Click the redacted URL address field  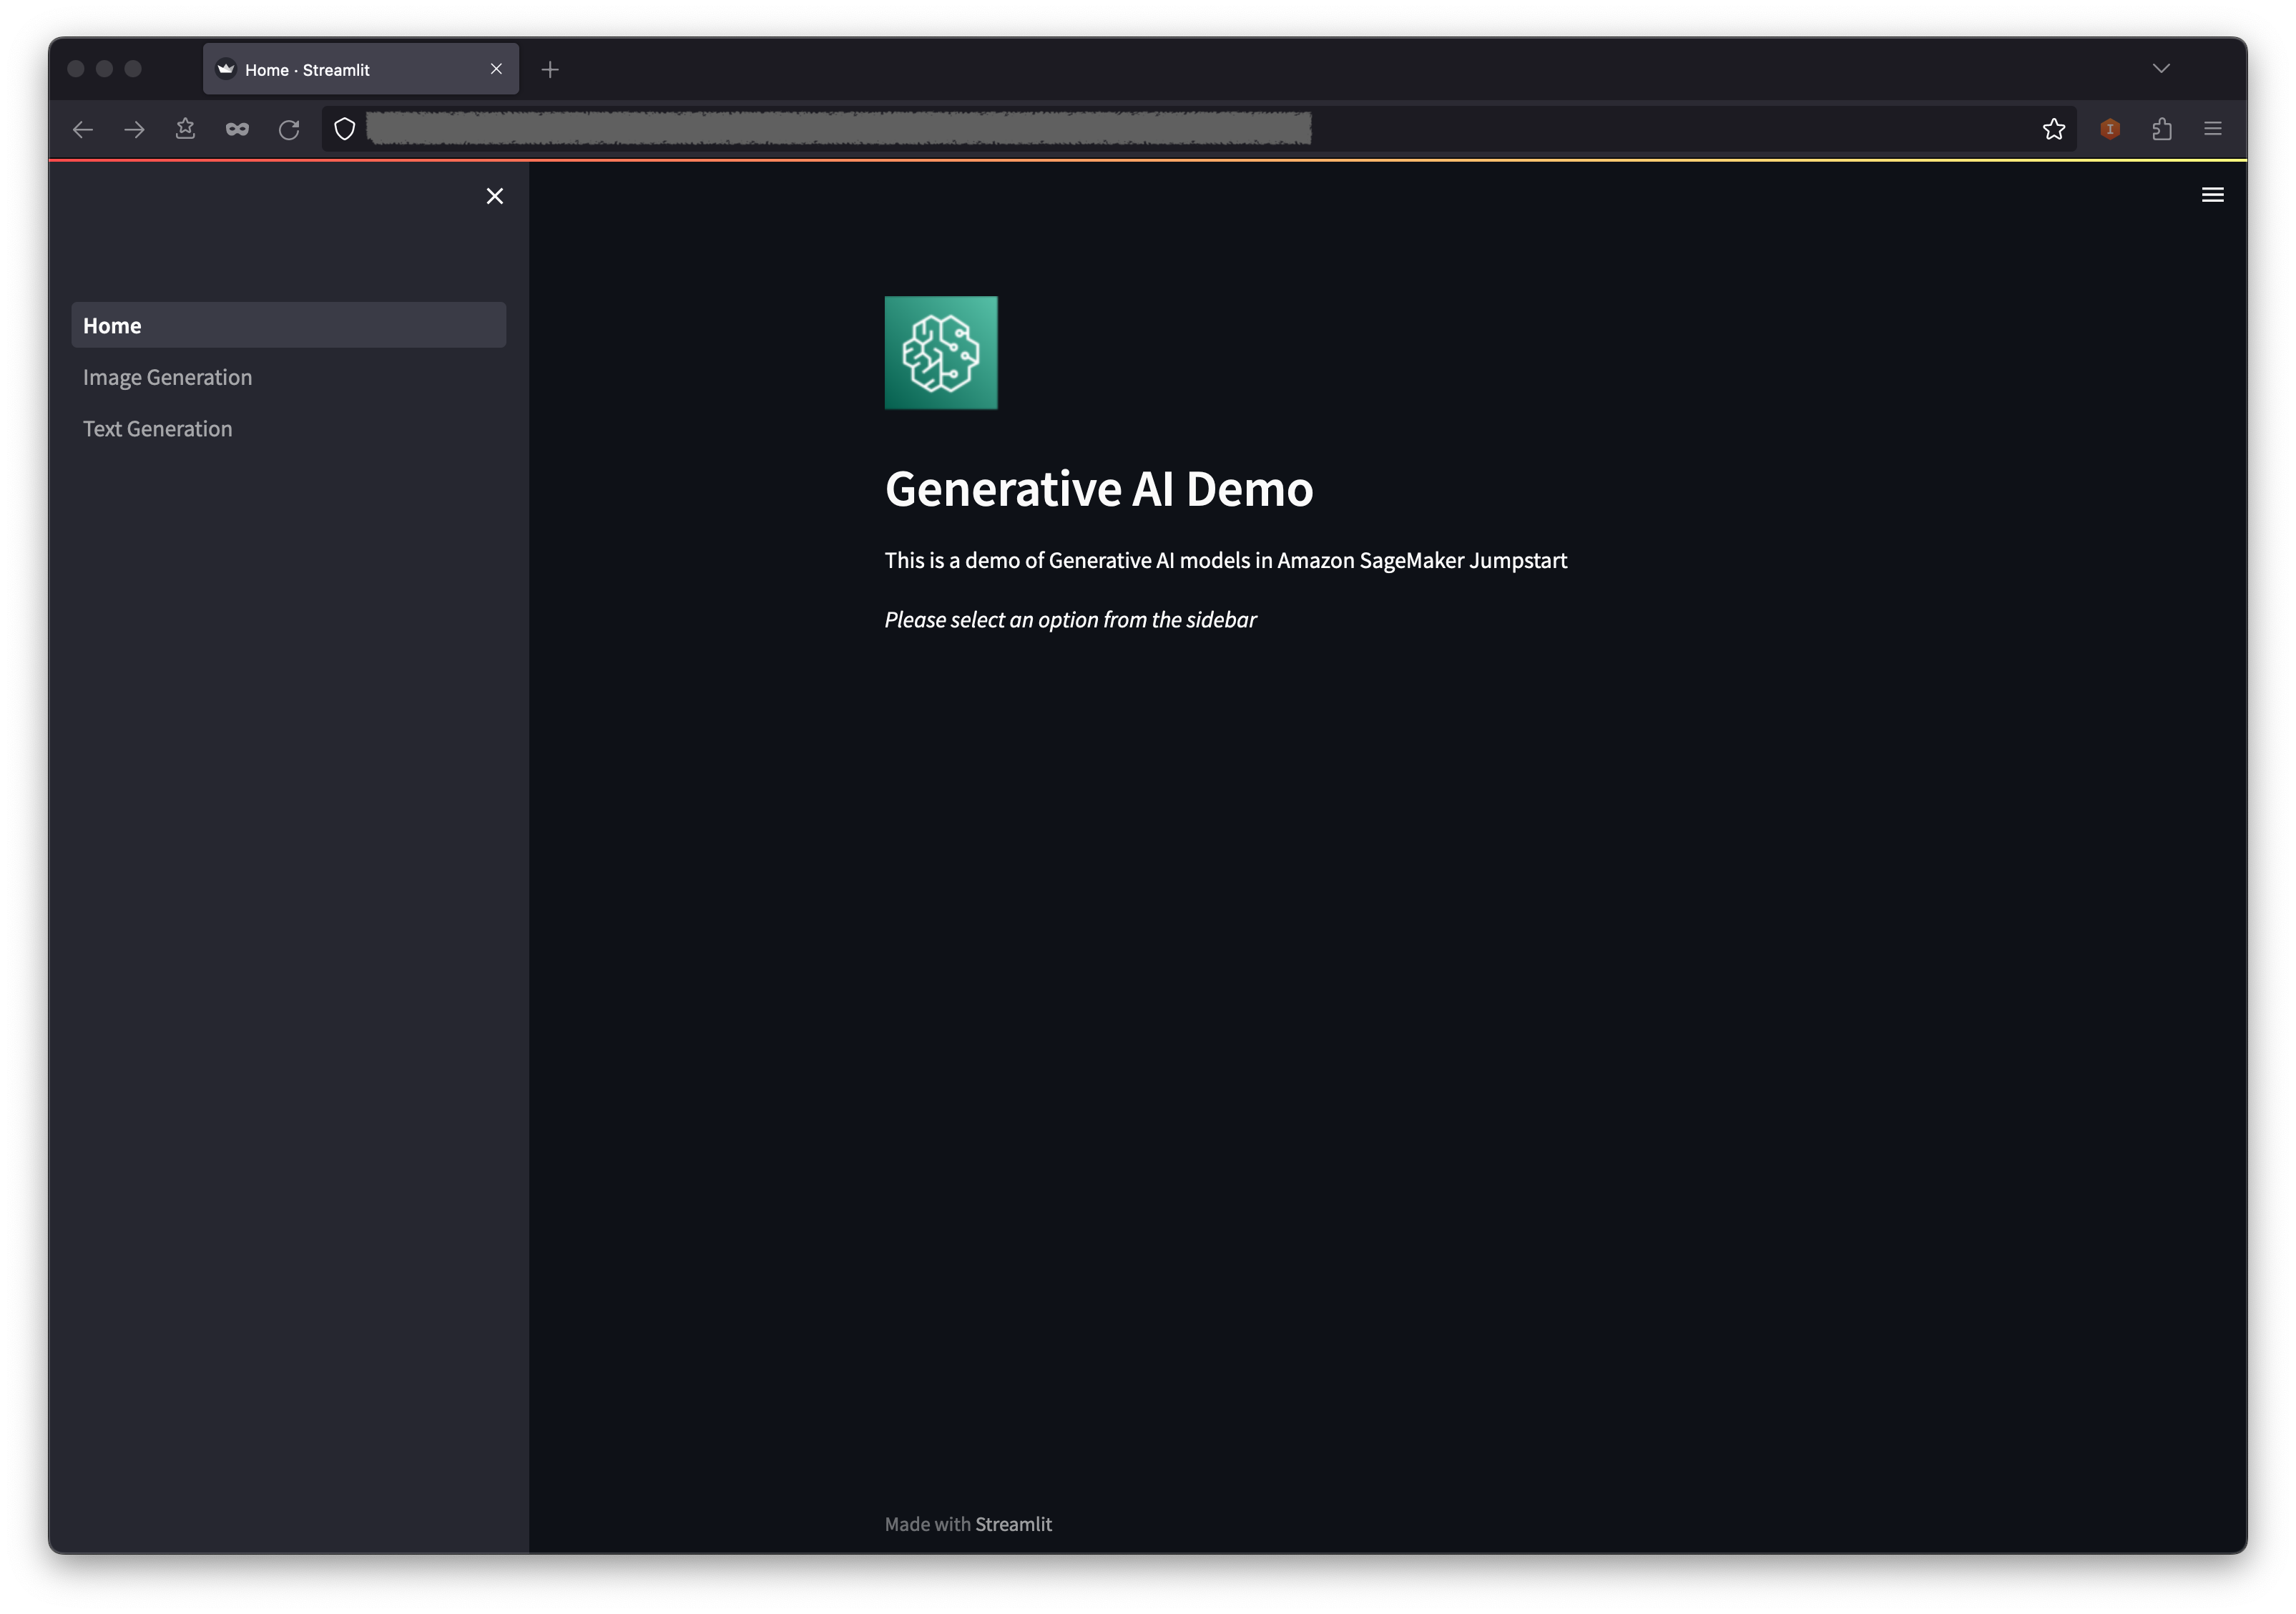pos(838,129)
